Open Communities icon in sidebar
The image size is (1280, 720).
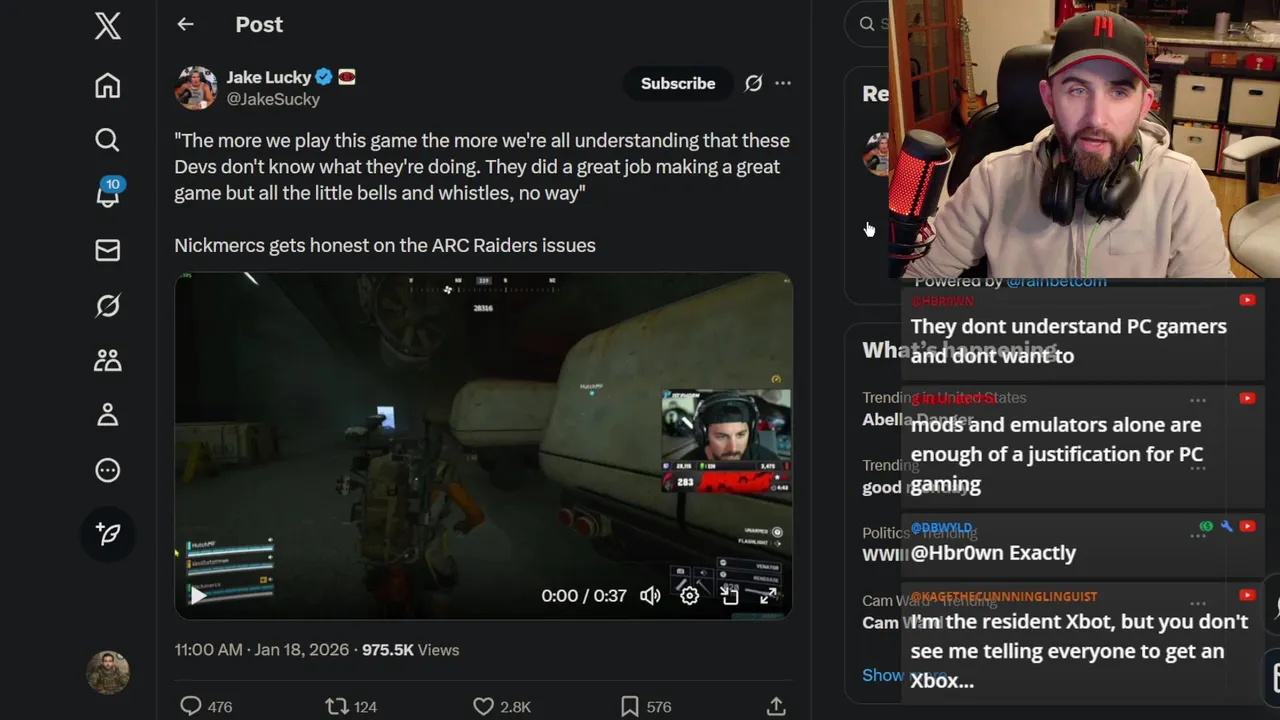coord(108,360)
